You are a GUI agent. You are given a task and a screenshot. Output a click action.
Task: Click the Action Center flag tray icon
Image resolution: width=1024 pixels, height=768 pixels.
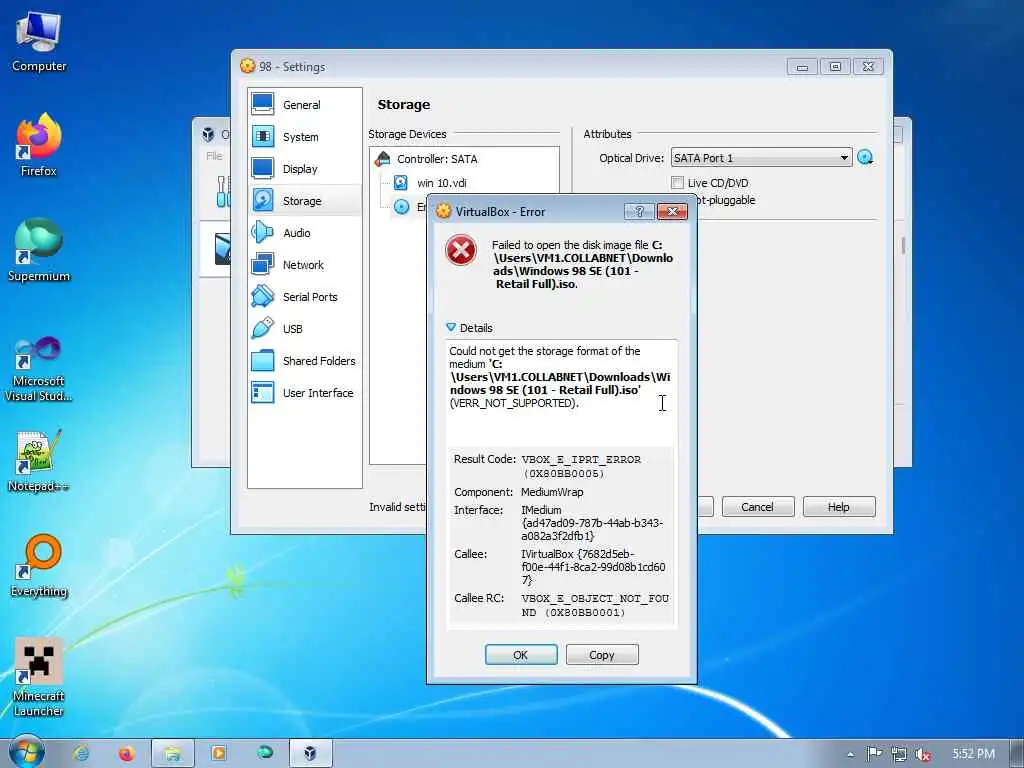[x=874, y=754]
